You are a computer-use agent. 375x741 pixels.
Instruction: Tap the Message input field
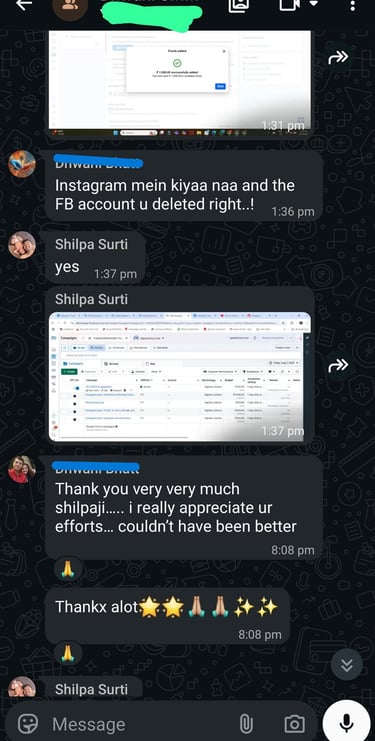142,724
